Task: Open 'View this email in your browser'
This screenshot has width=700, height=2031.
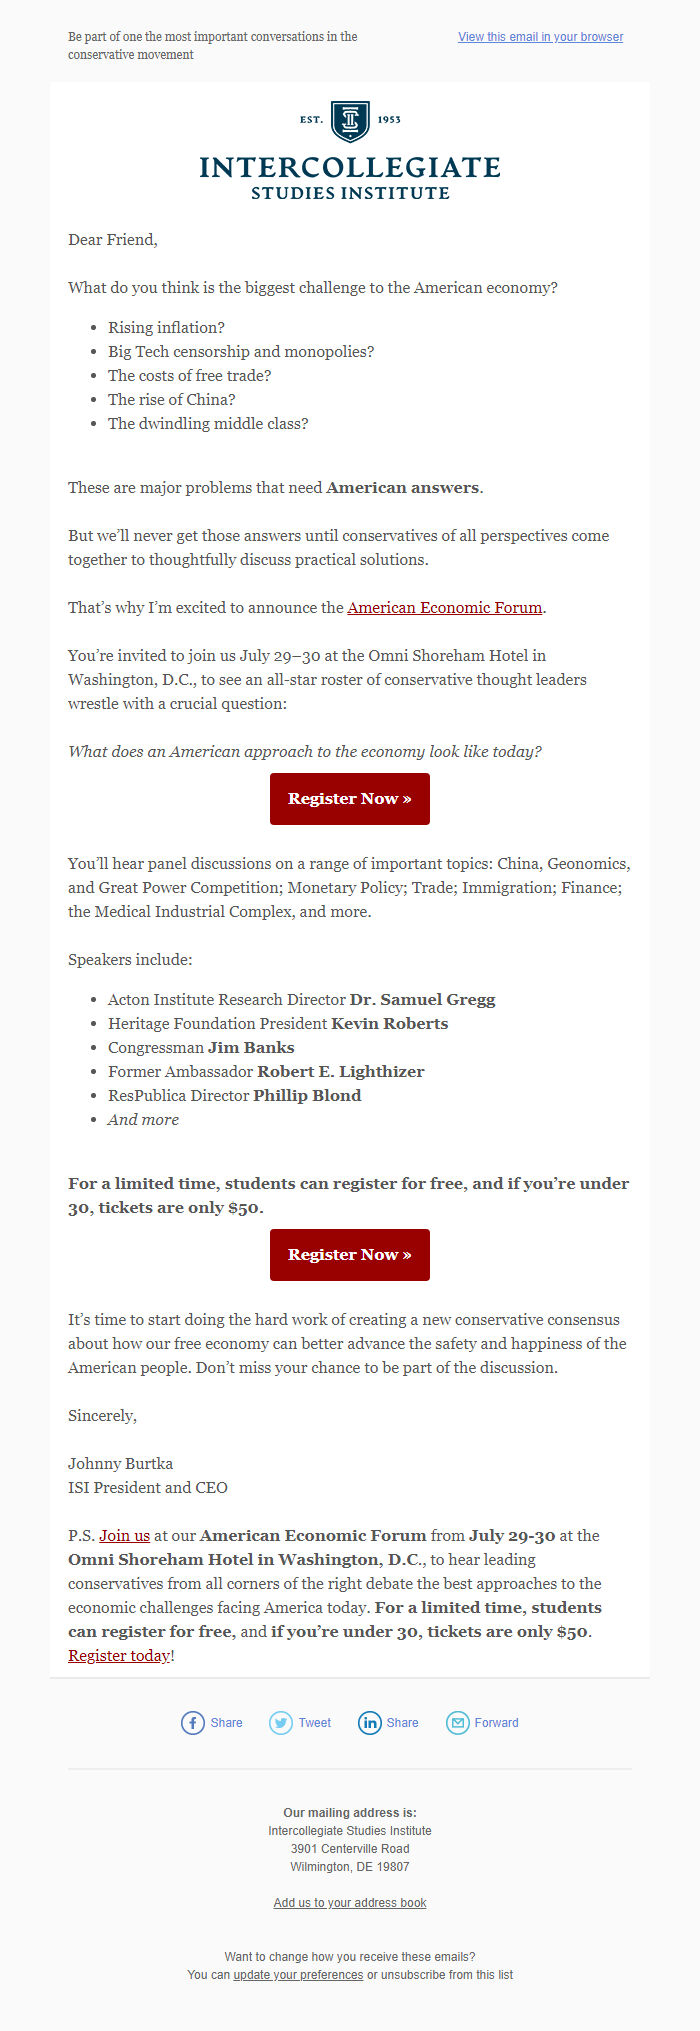Action: point(540,37)
